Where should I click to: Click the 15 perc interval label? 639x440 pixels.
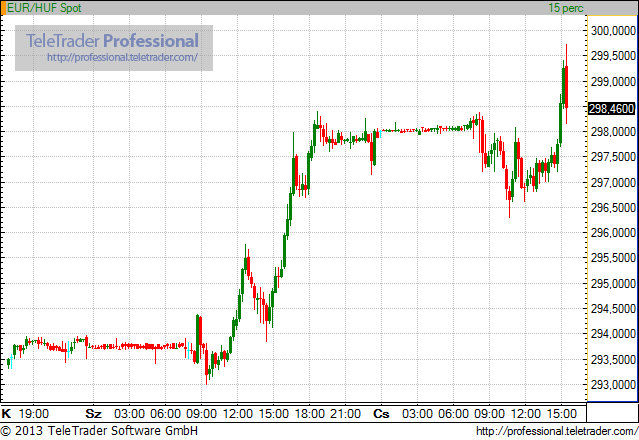pyautogui.click(x=566, y=8)
